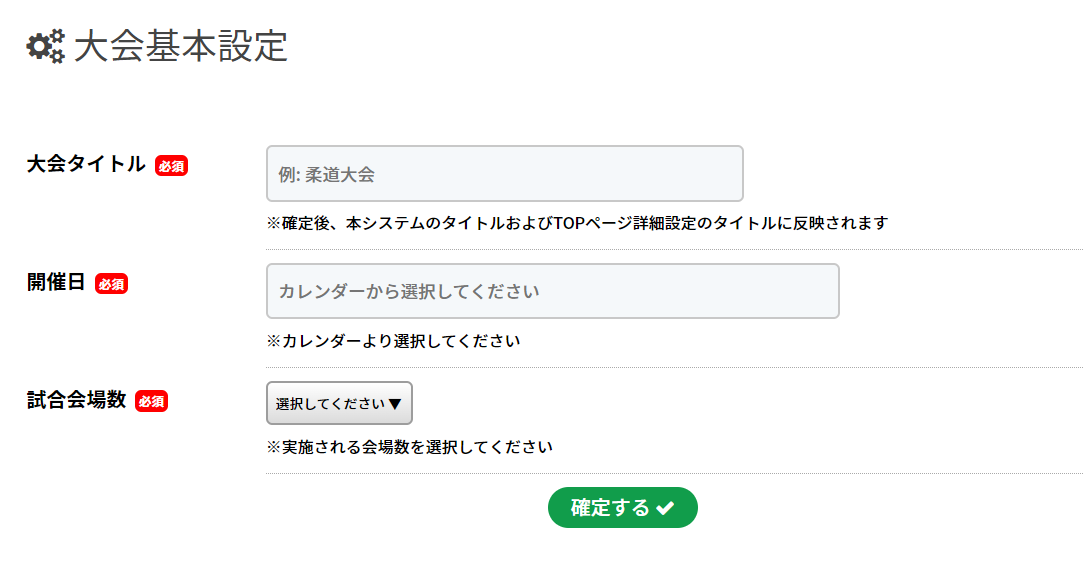Click the 必須 badge next to 試合会場数

[151, 401]
